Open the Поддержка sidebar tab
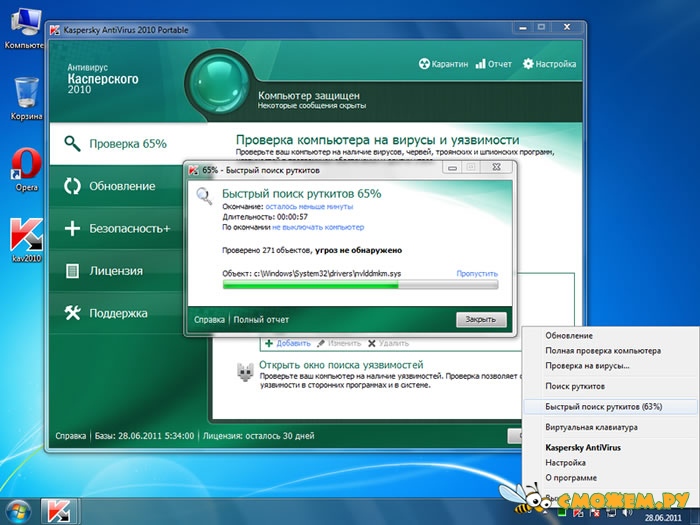The image size is (700, 525). click(x=116, y=313)
